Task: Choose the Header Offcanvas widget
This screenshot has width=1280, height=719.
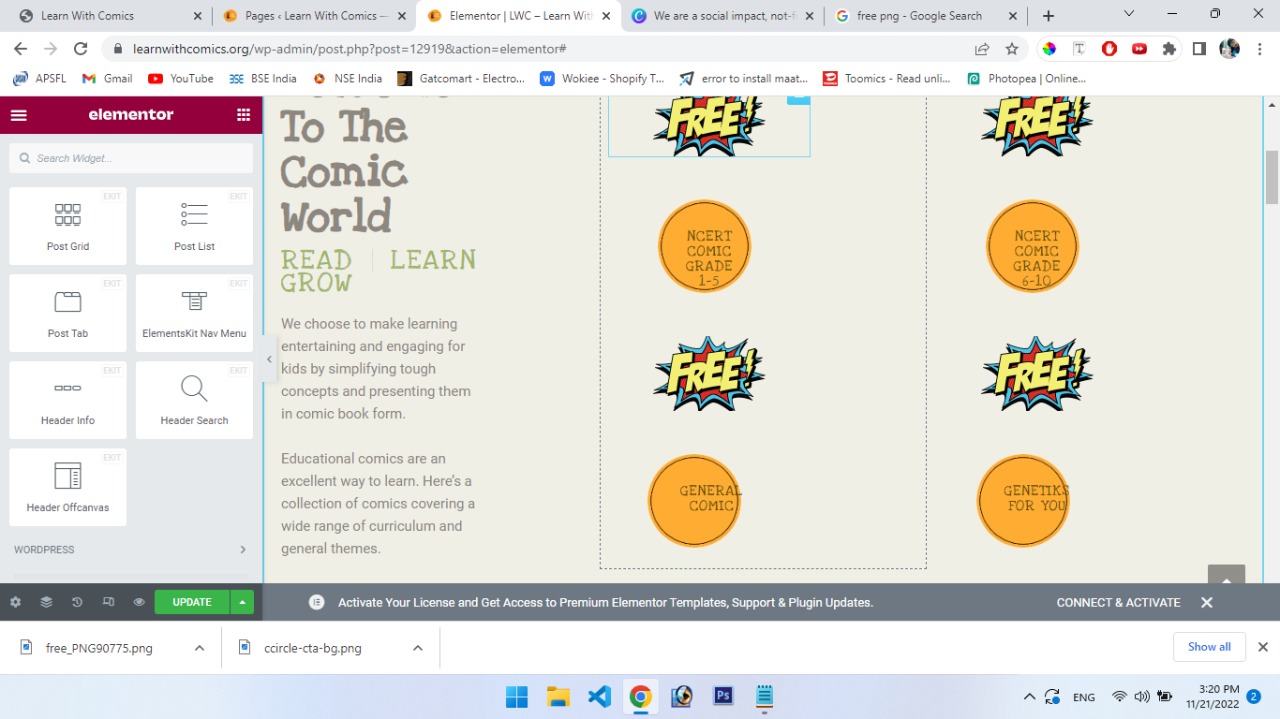Action: tap(67, 486)
